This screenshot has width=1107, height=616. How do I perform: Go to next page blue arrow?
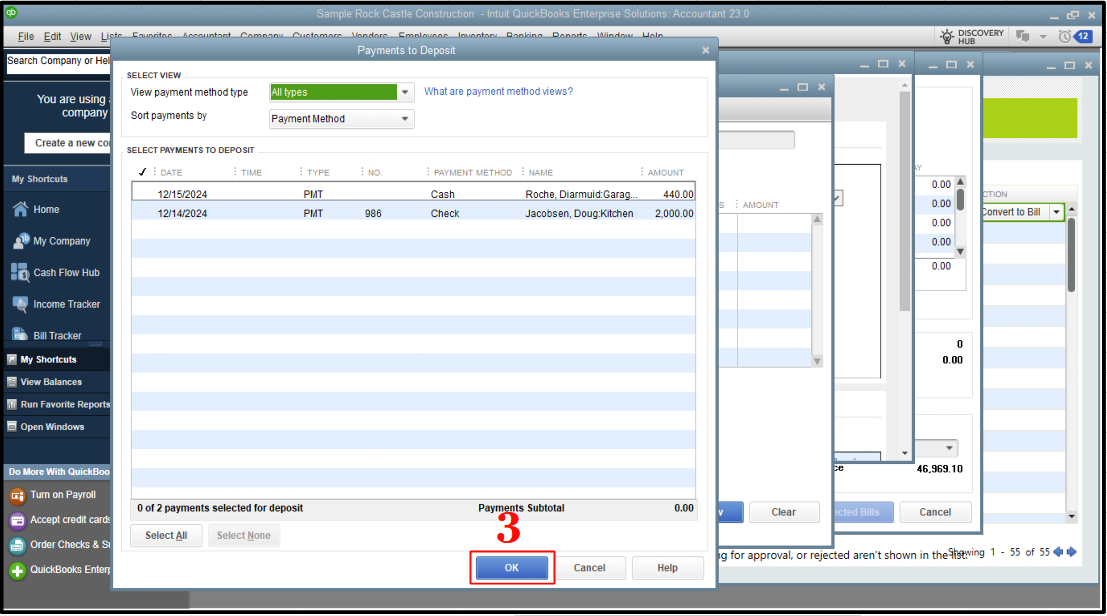tap(1072, 552)
